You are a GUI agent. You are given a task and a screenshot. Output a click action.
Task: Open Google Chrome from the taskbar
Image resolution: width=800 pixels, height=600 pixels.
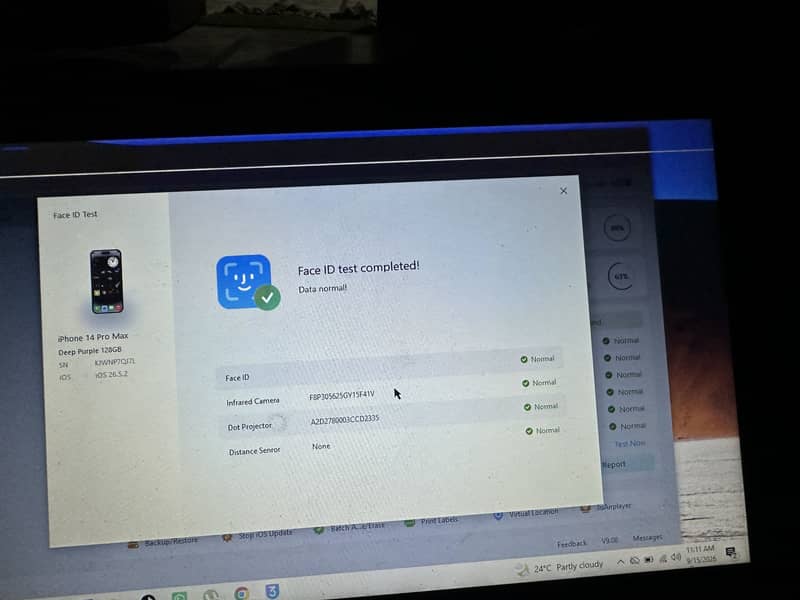coord(242,593)
